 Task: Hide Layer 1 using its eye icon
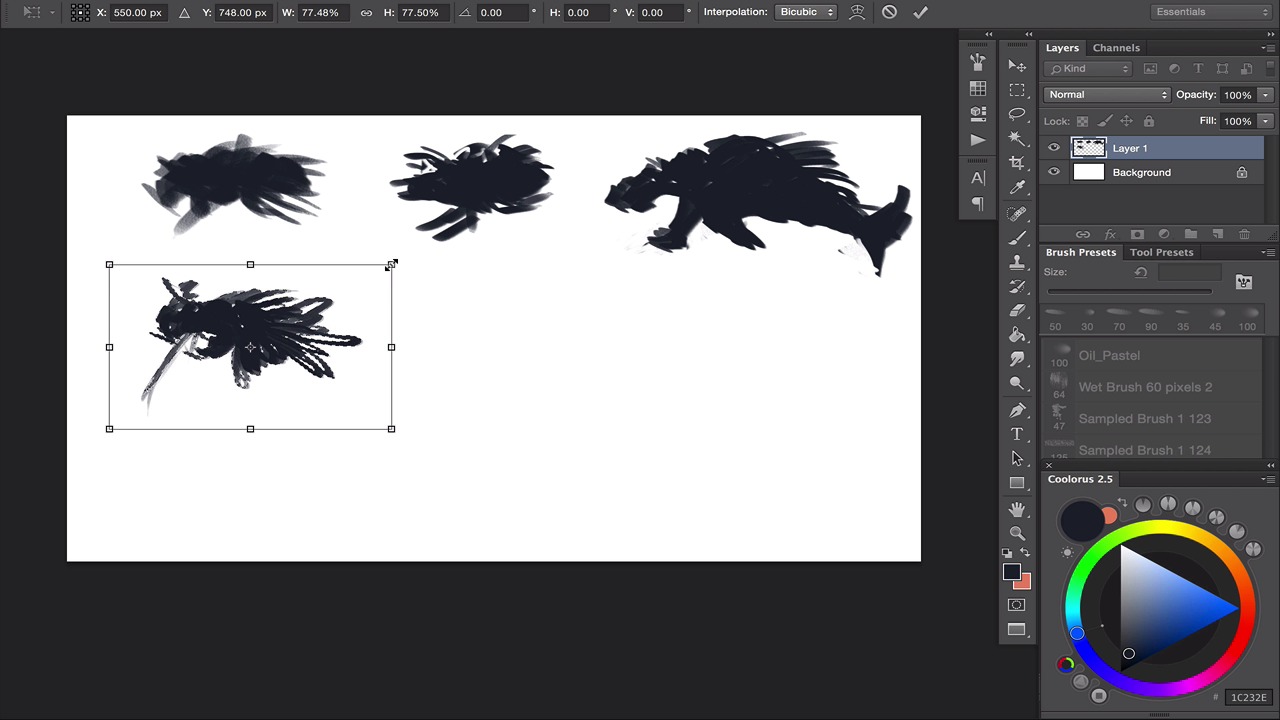click(x=1053, y=148)
